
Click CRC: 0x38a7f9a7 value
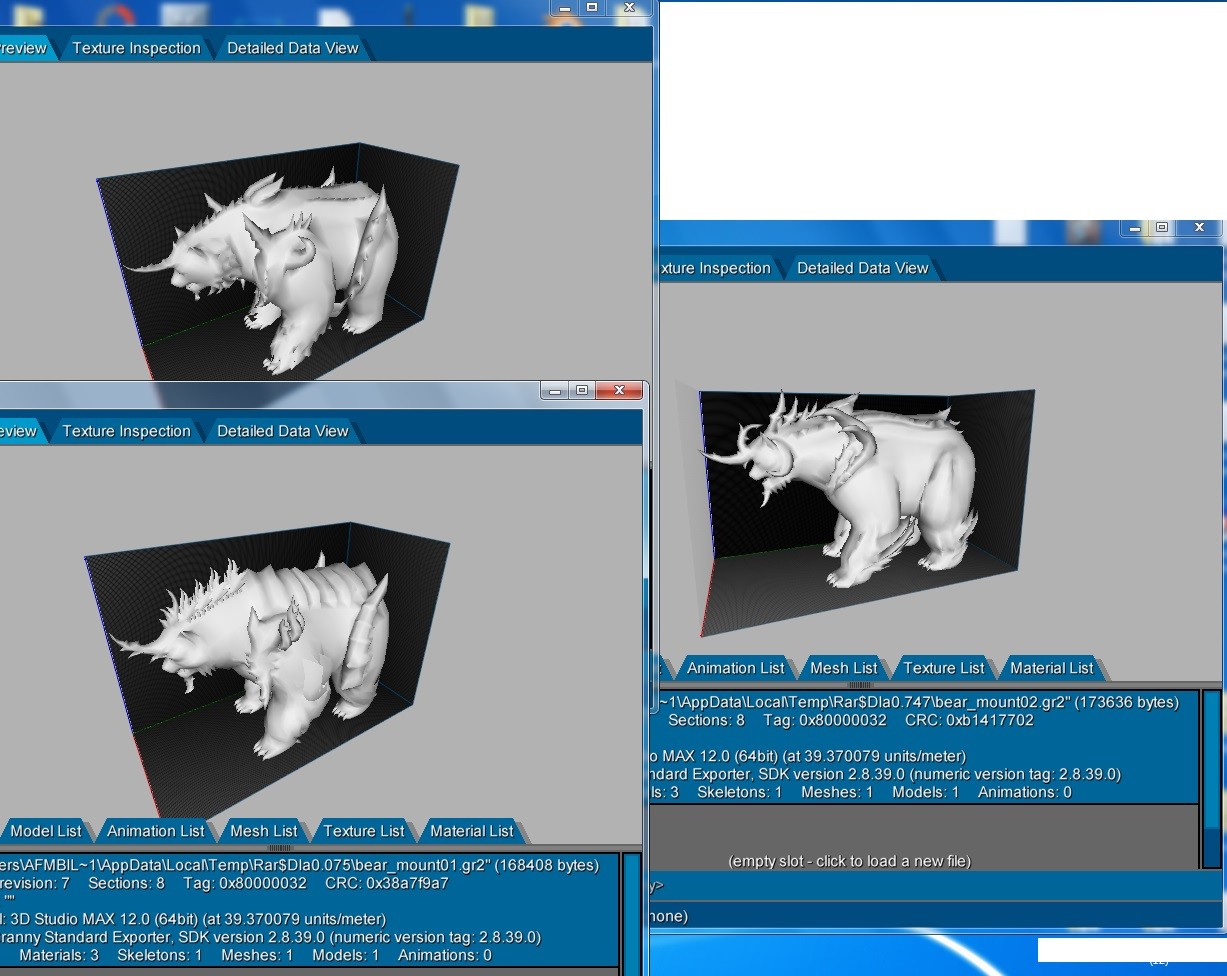point(386,883)
